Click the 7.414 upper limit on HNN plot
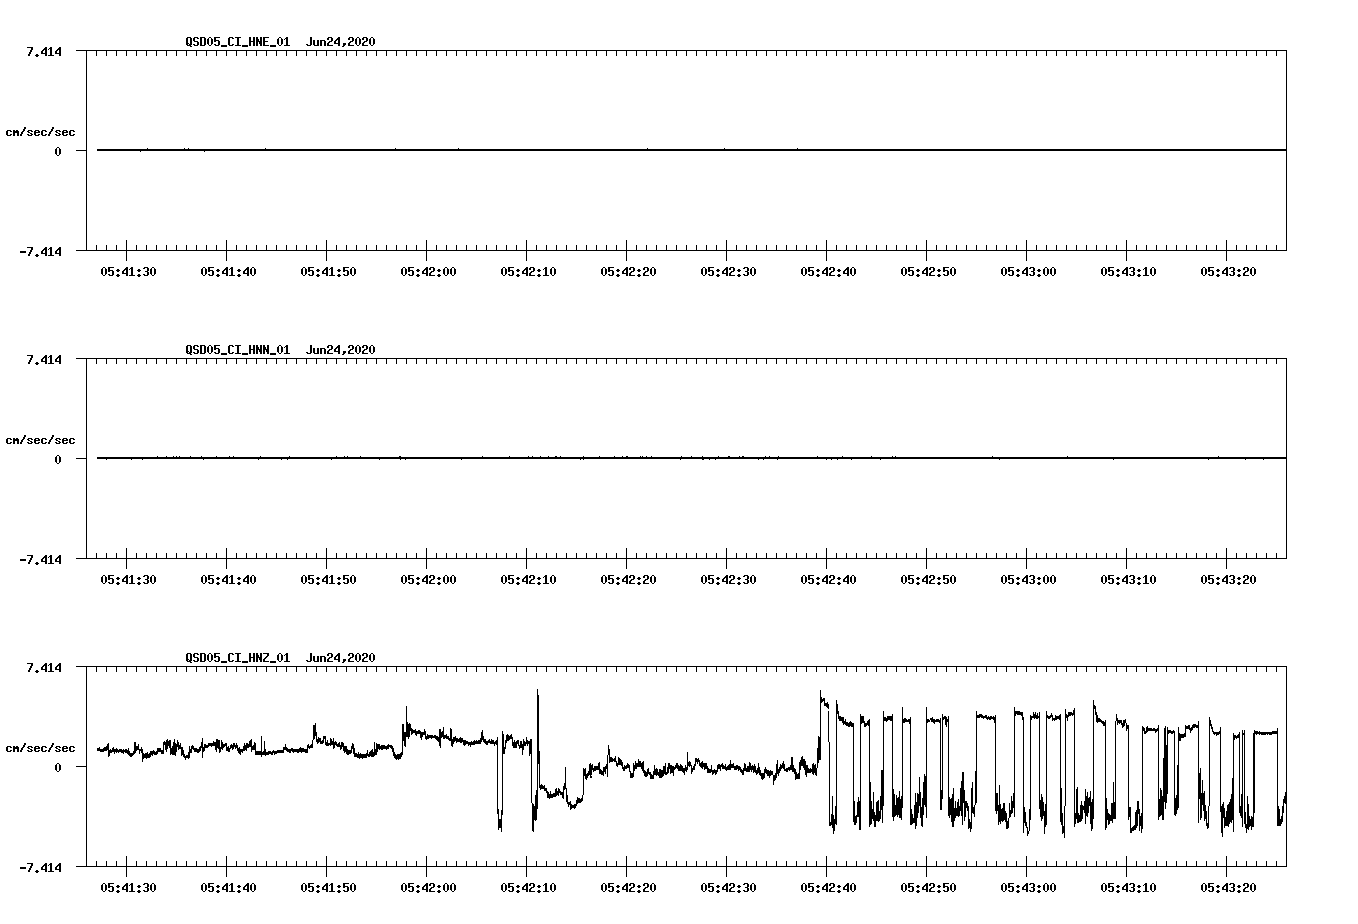This screenshot has height=924, width=1358. [x=44, y=360]
